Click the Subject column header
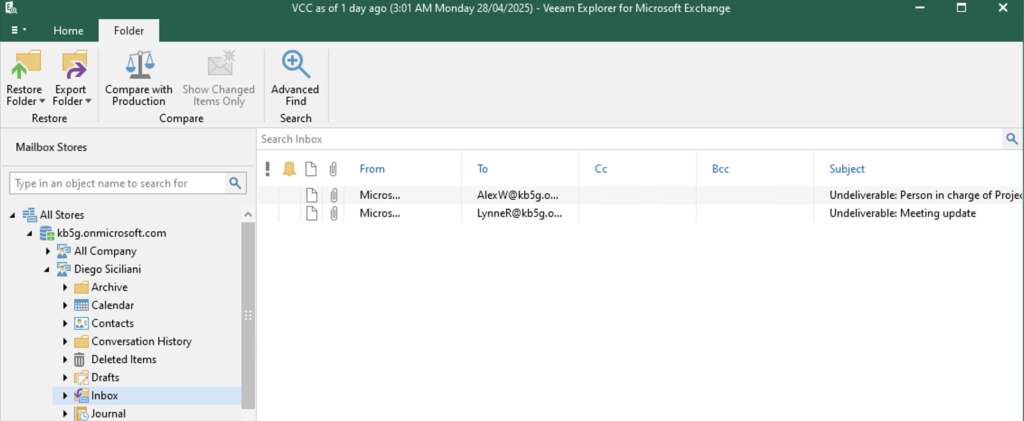Viewport: 1024px width, 421px height. 847,169
